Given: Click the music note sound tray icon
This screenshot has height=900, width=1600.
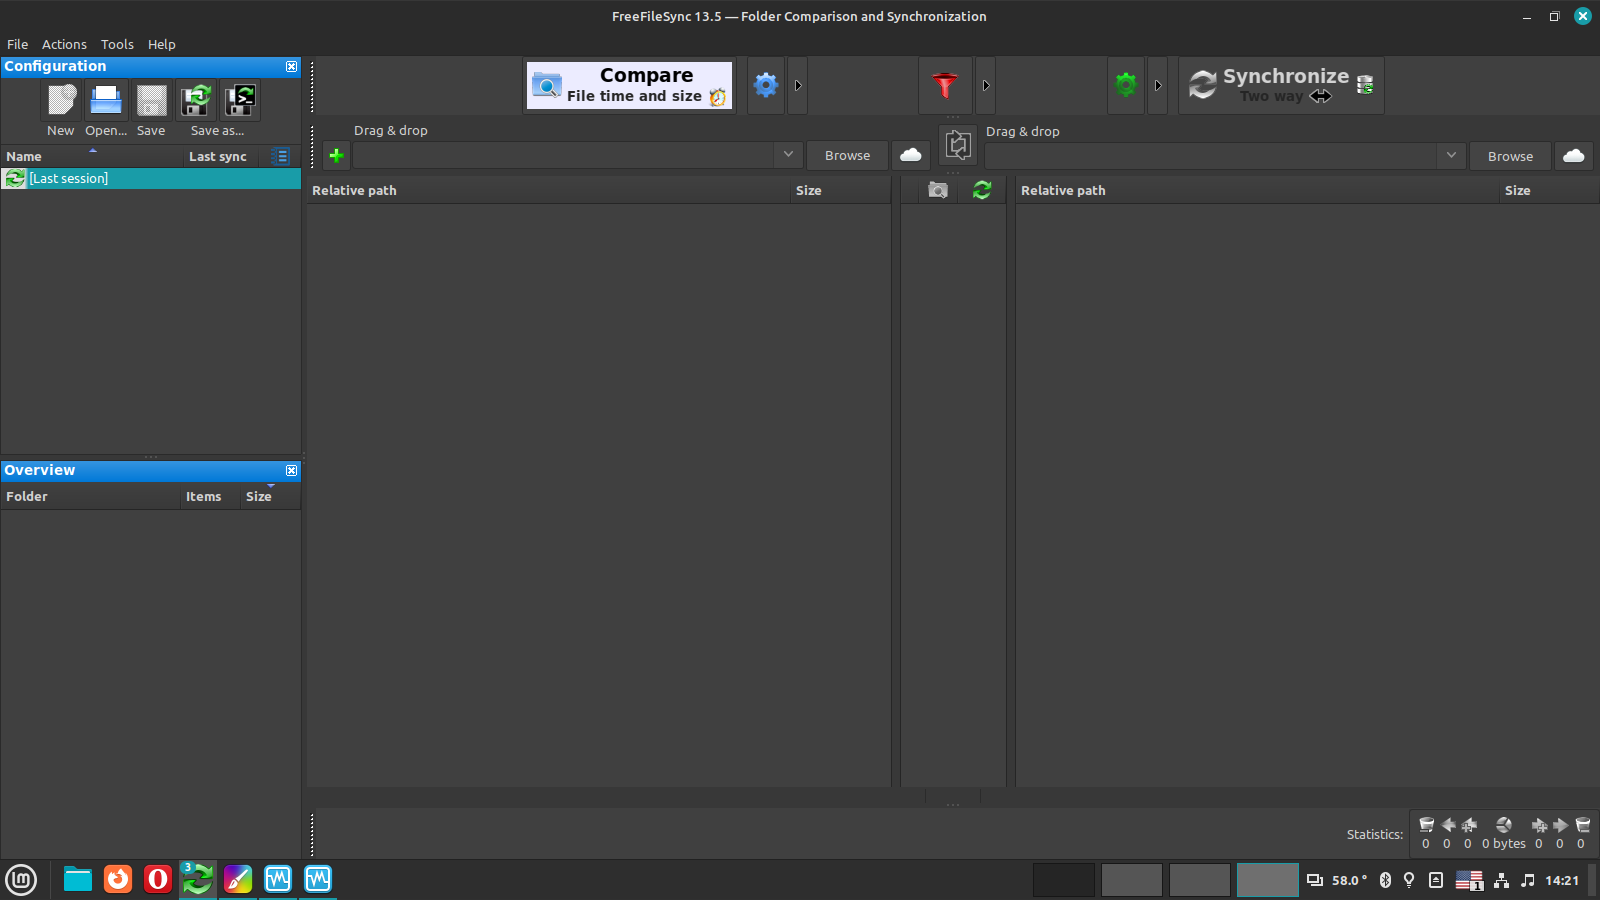Looking at the screenshot, I should pos(1527,880).
